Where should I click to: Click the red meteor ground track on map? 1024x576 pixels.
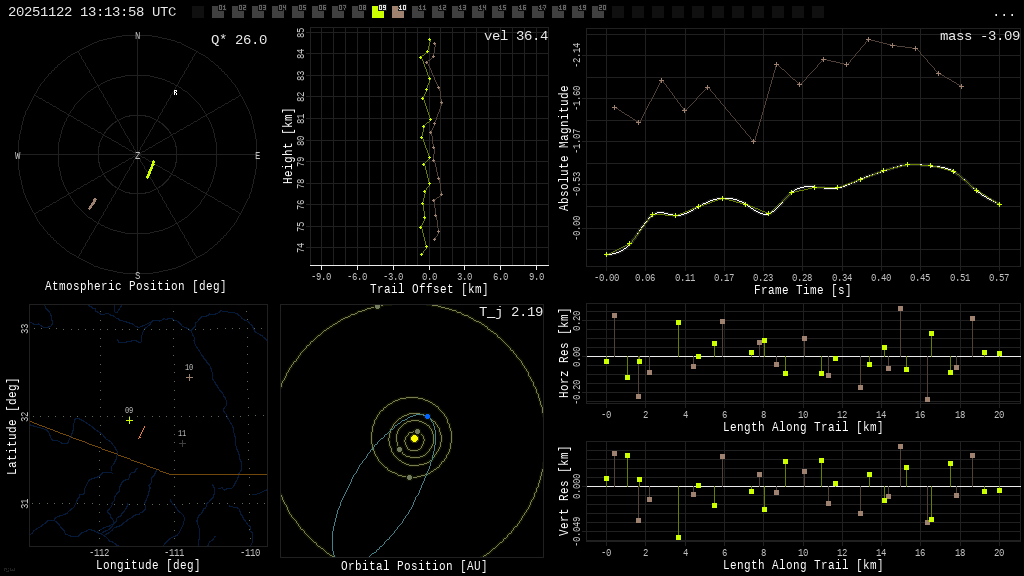pyautogui.click(x=142, y=432)
